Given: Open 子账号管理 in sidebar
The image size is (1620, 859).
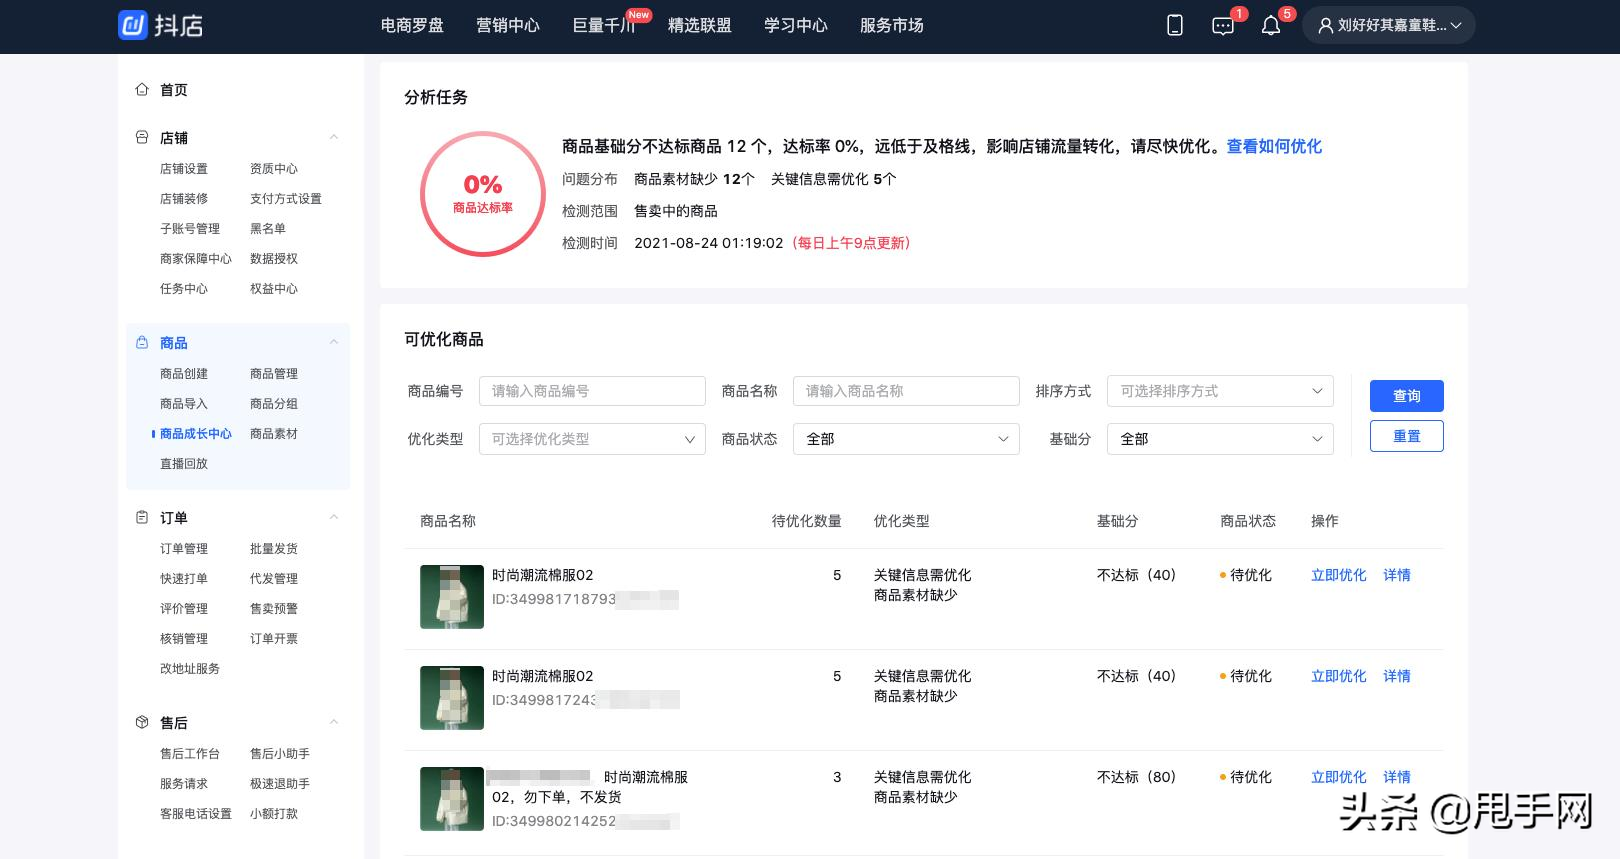Looking at the screenshot, I should pos(190,229).
